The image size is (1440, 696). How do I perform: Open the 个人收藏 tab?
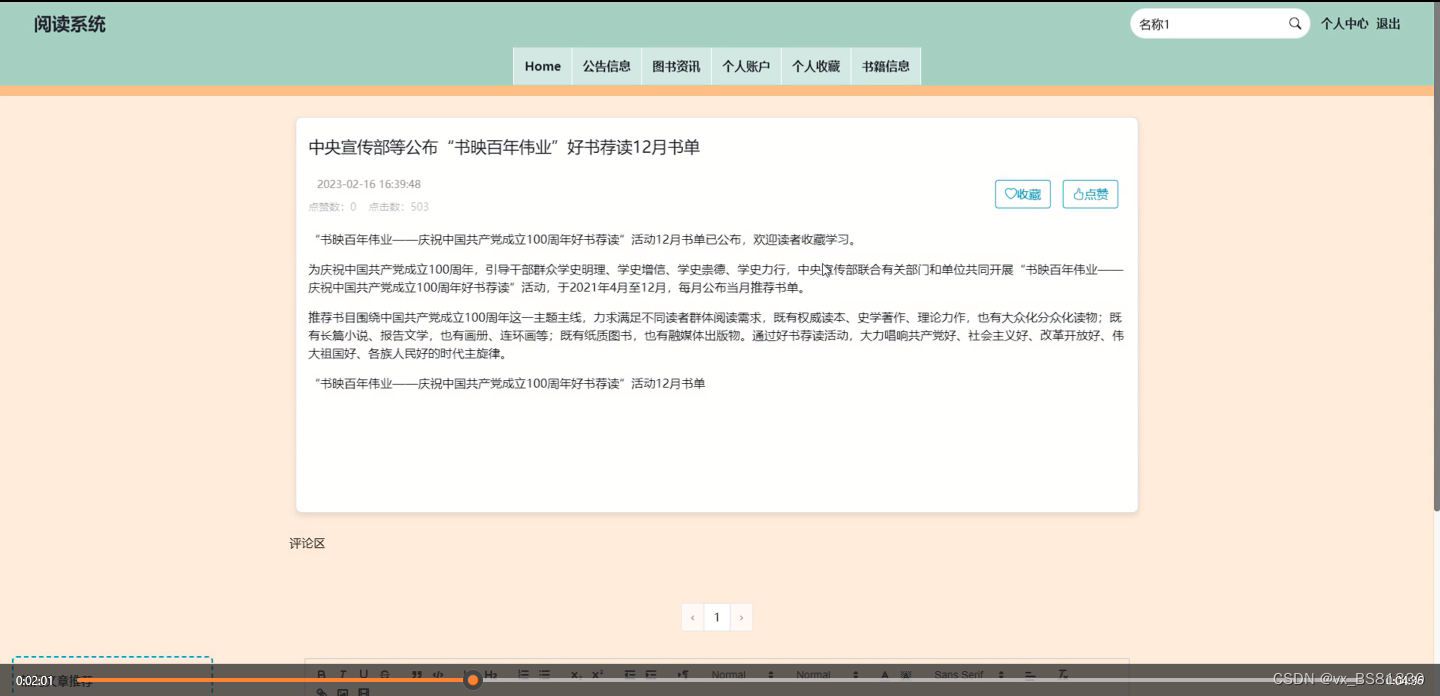(x=816, y=66)
